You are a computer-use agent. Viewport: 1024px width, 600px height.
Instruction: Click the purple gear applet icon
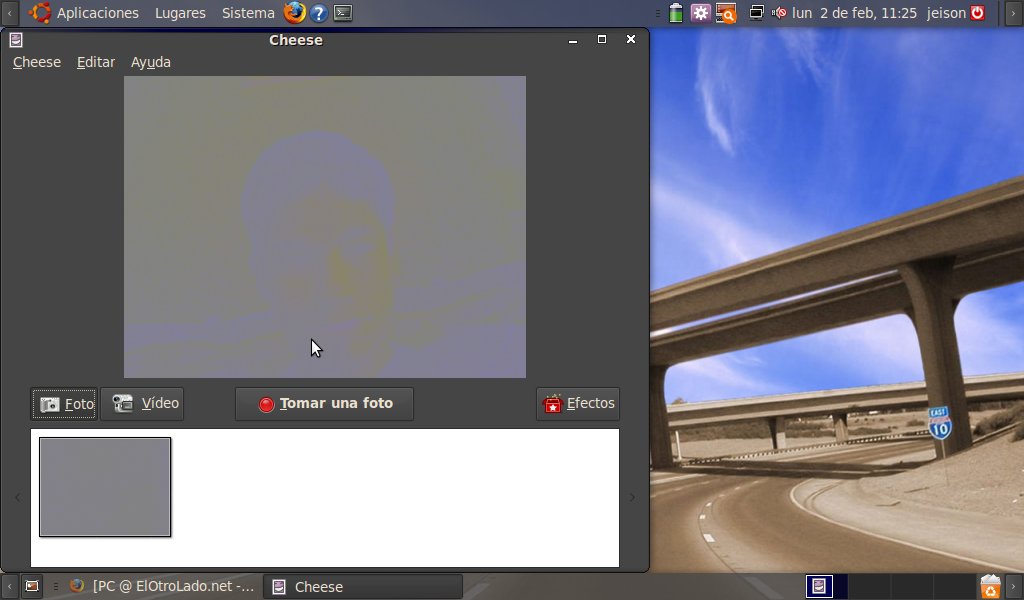700,12
